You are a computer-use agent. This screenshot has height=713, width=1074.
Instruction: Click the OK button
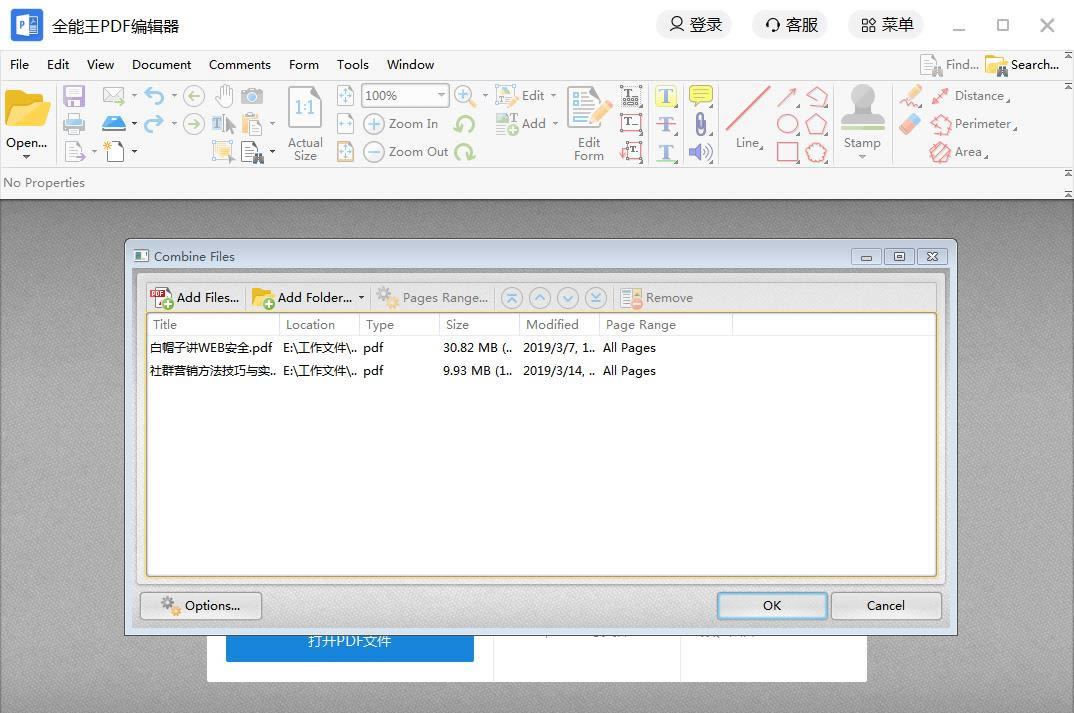772,605
